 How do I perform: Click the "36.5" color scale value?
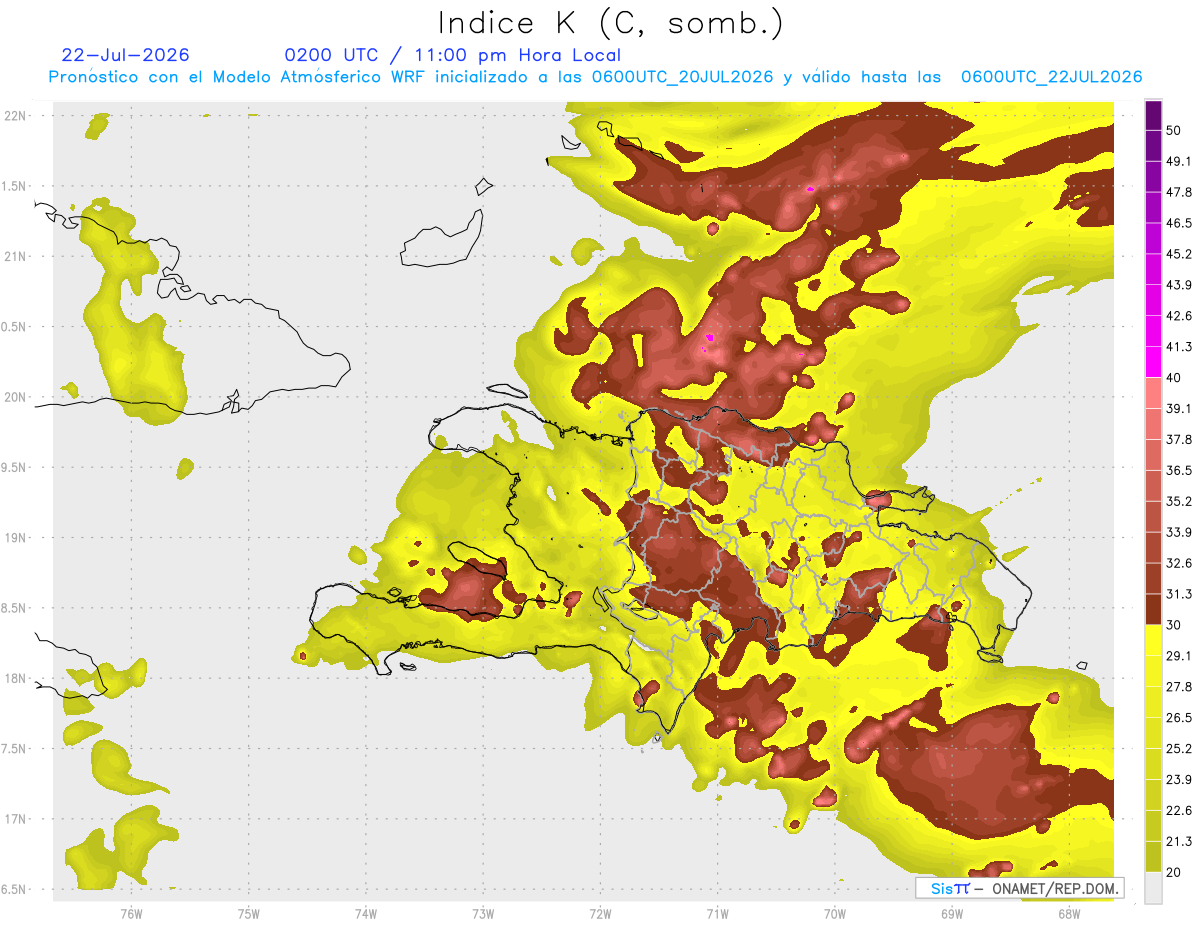pyautogui.click(x=1179, y=470)
